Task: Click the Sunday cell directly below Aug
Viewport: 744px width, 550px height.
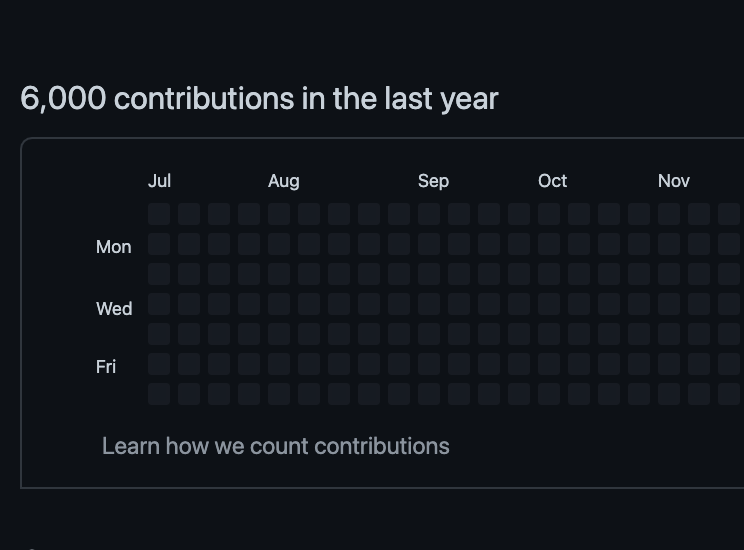Action: coord(279,214)
